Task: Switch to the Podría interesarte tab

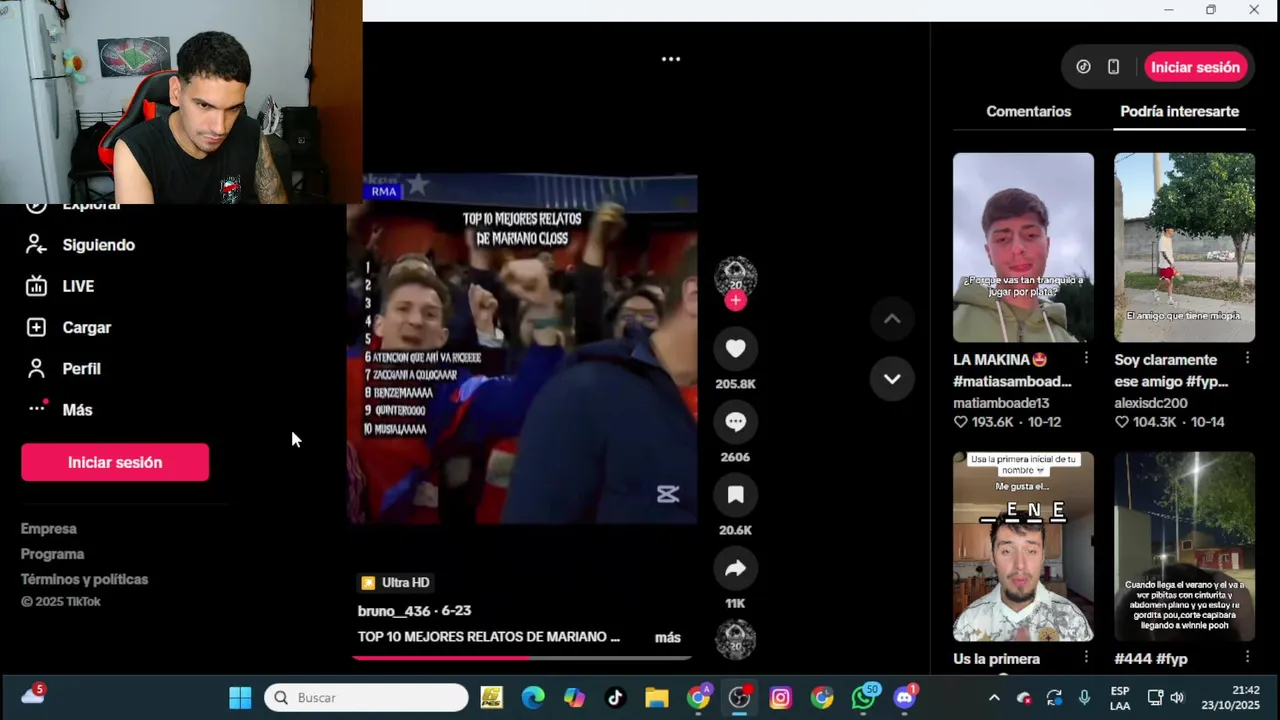Action: pos(1179,111)
